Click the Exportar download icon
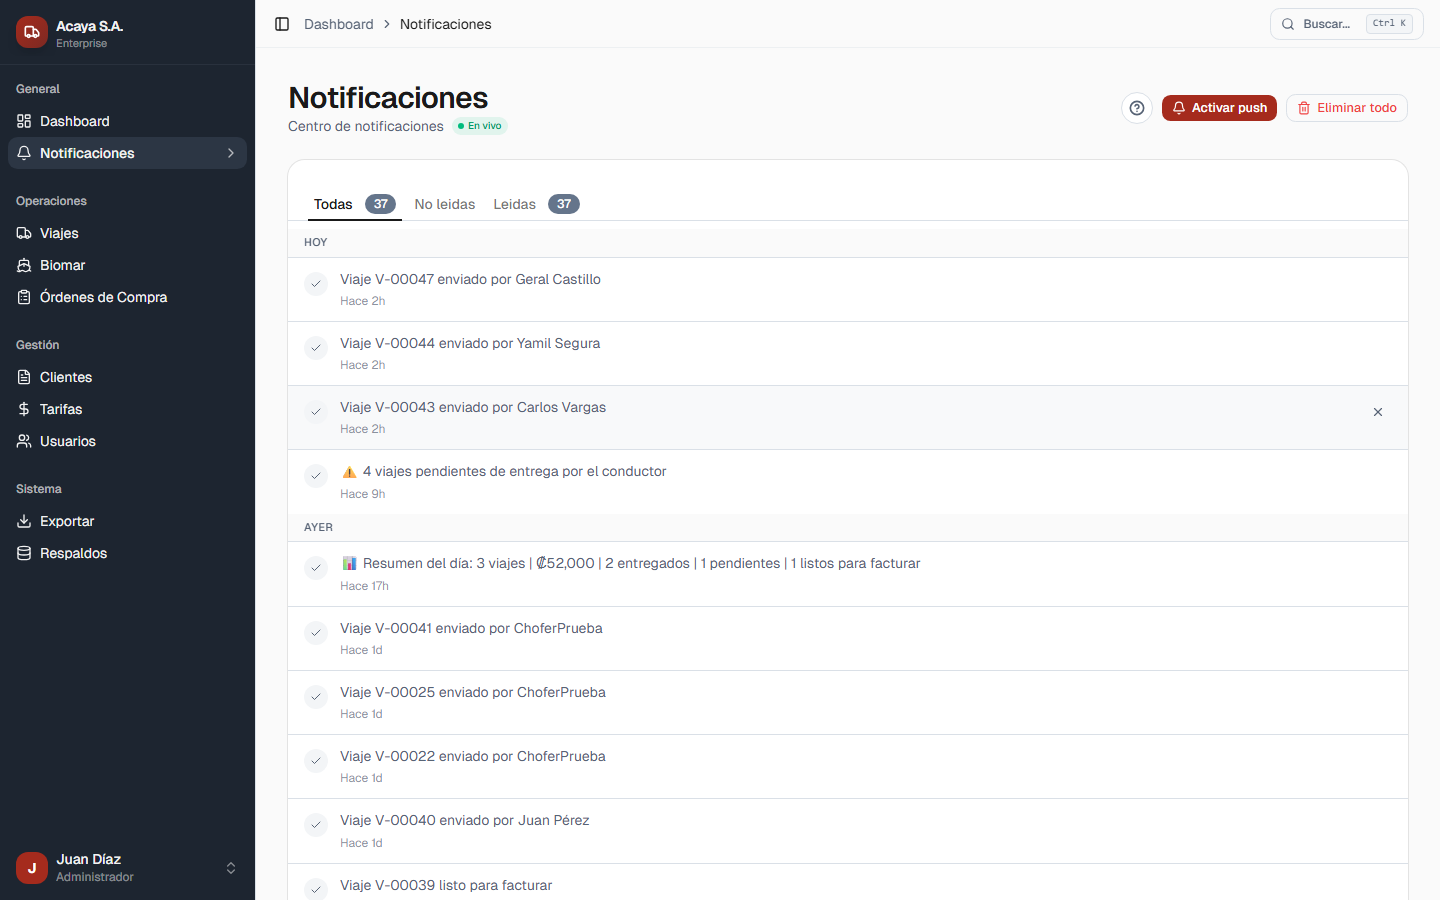The image size is (1440, 900). click(x=23, y=521)
